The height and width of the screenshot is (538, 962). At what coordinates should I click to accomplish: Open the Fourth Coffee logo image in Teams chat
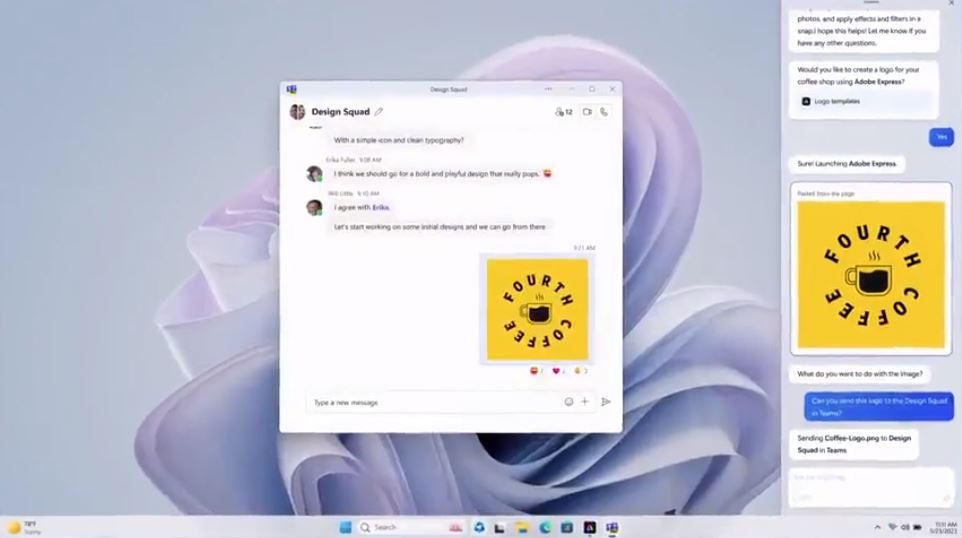click(537, 309)
